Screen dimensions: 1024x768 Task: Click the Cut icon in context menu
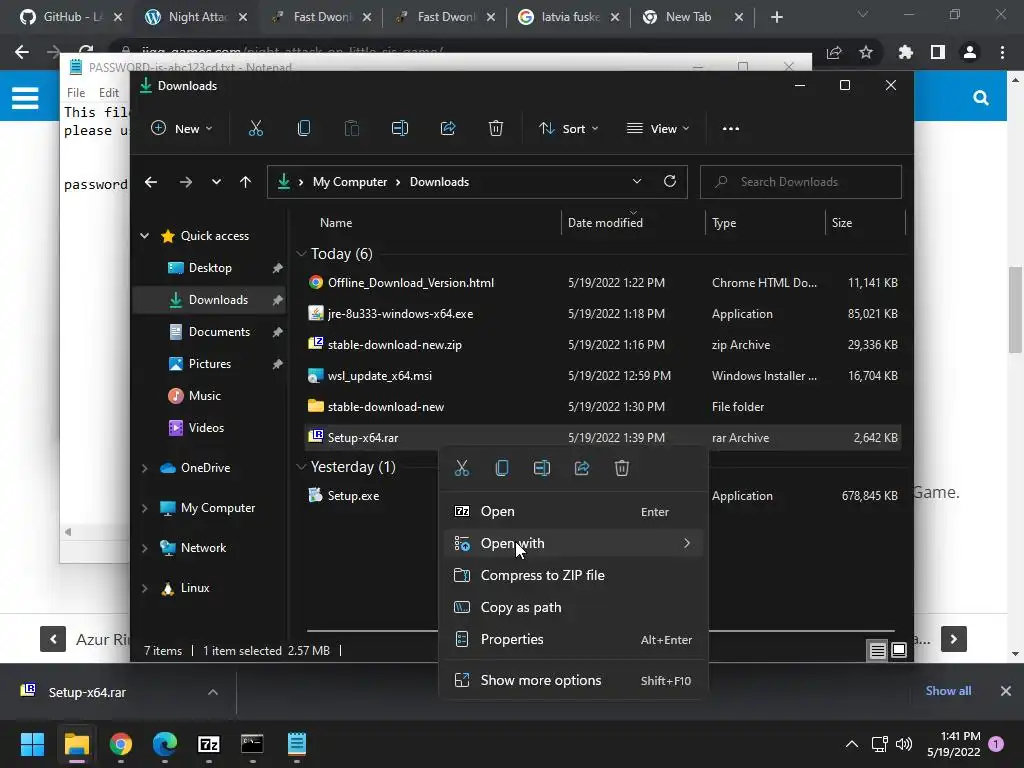(462, 468)
